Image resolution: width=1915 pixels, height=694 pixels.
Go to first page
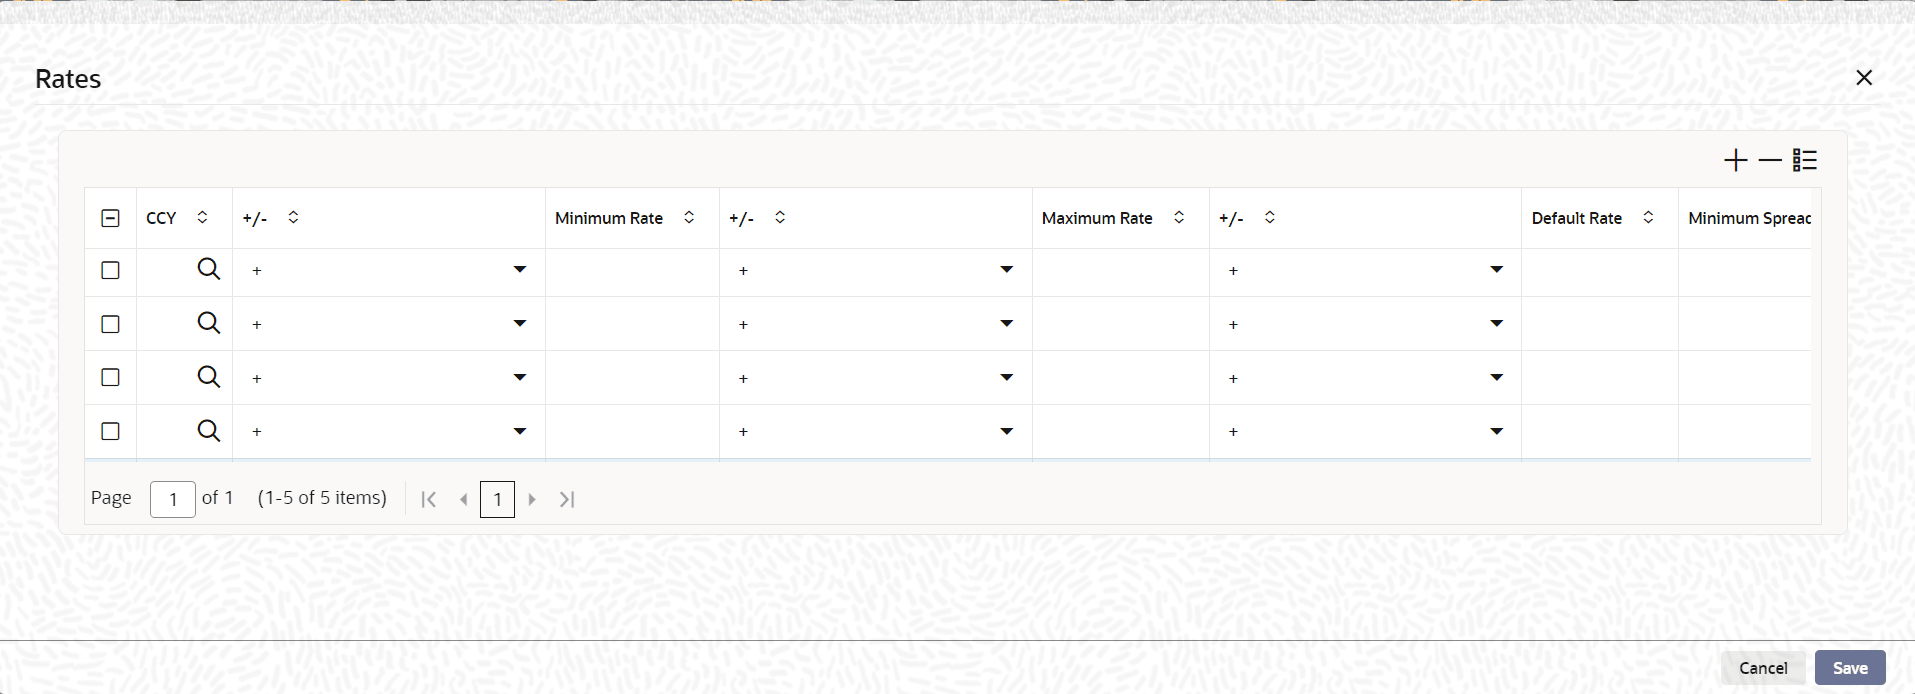pyautogui.click(x=428, y=499)
